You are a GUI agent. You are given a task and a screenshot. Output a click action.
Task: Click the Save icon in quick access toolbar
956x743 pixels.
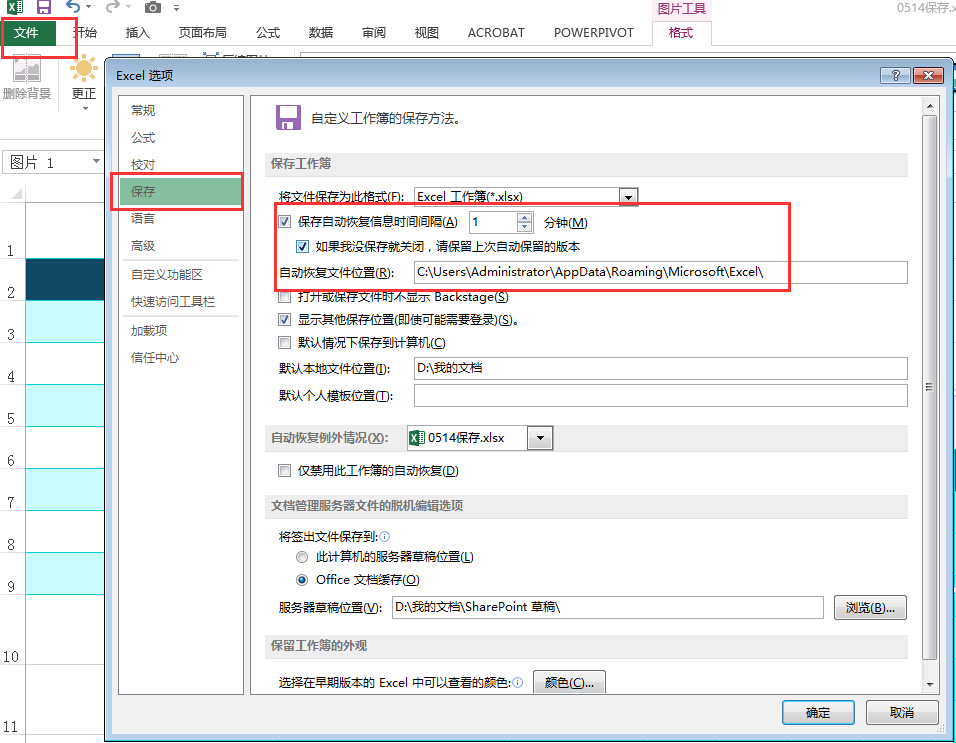click(43, 7)
